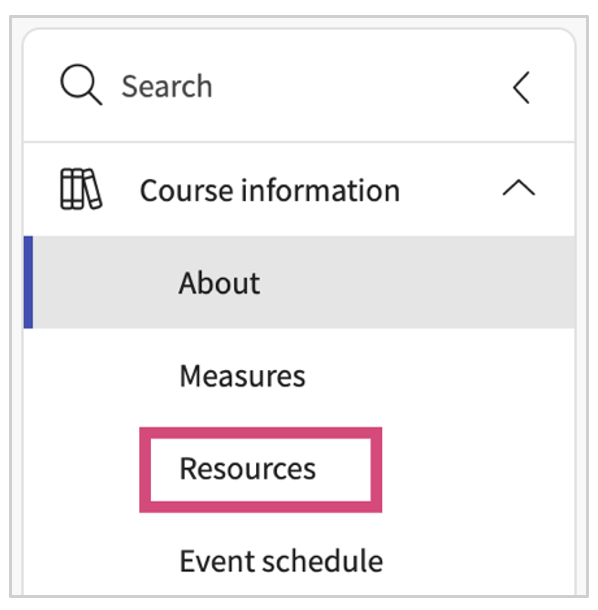The image size is (598, 610).
Task: Navigate to the Event schedule link
Action: coord(281,561)
